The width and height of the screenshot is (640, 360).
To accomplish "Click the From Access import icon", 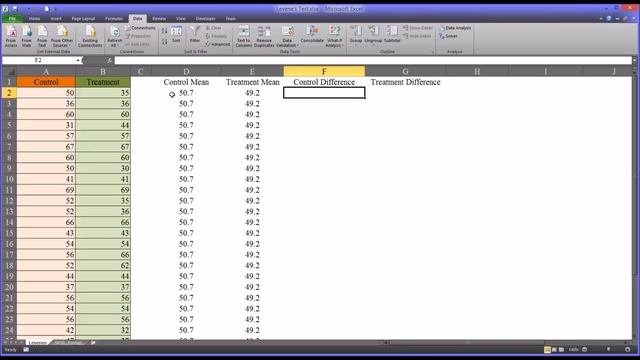I will 11,36.
